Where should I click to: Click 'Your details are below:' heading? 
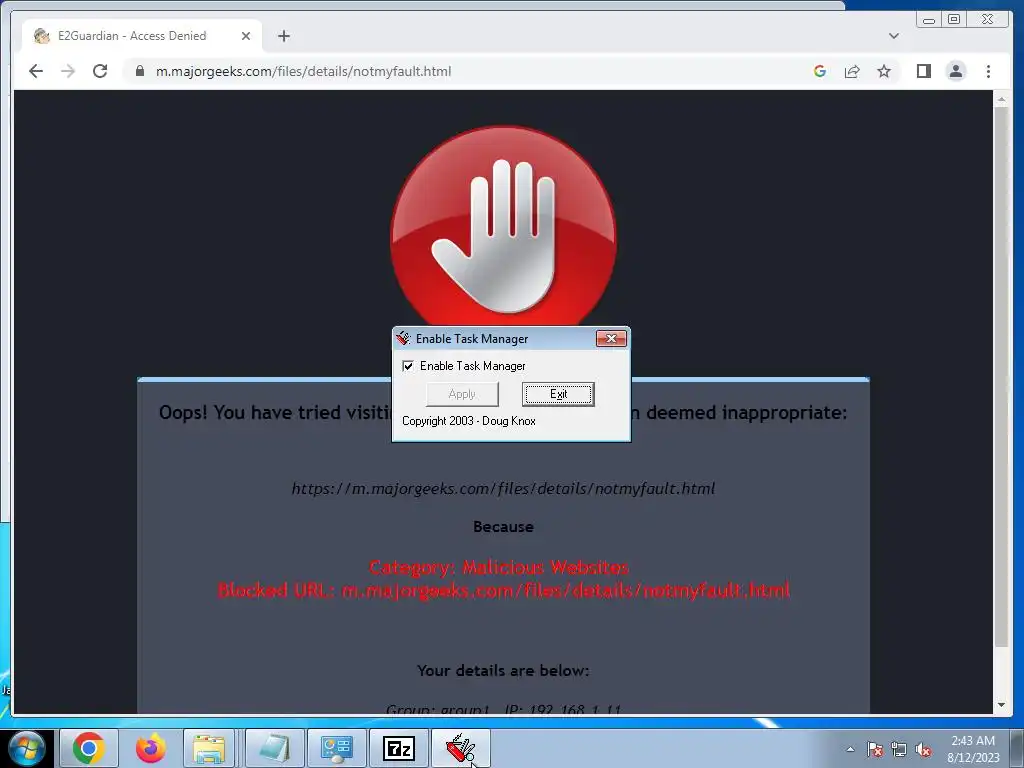pos(503,671)
